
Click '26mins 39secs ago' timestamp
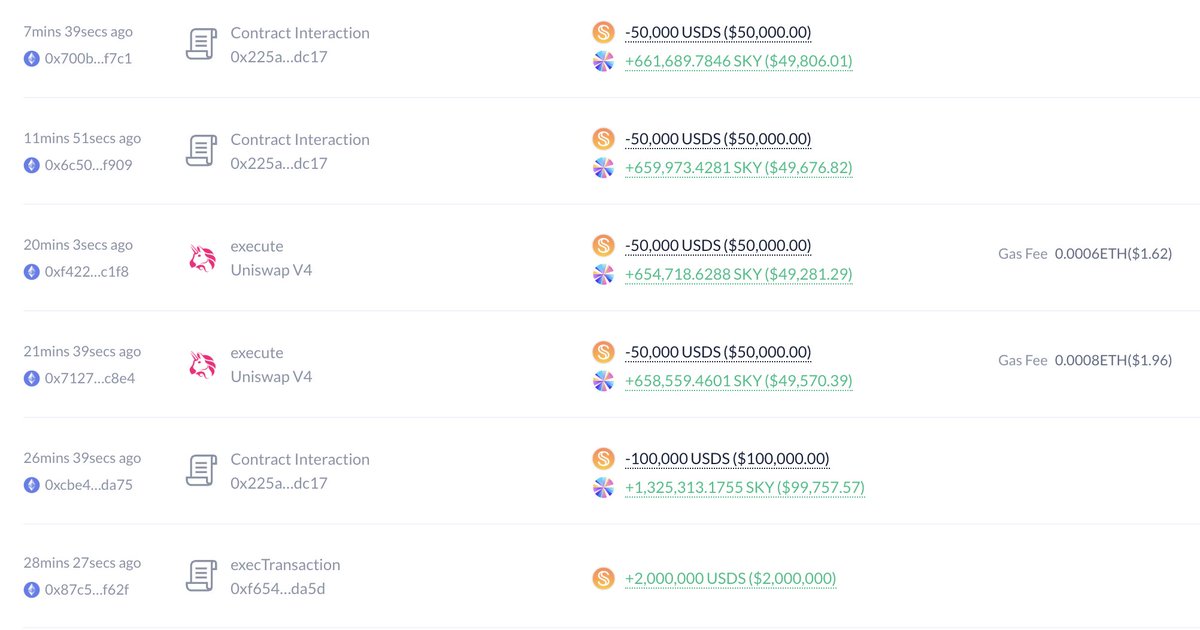point(82,459)
